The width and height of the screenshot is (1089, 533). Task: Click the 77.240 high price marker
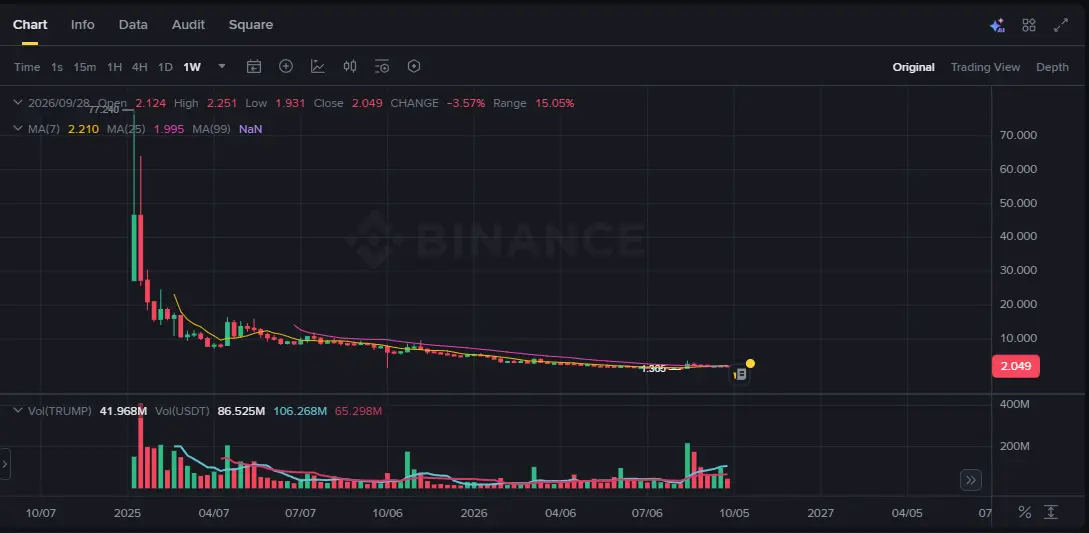pos(103,110)
